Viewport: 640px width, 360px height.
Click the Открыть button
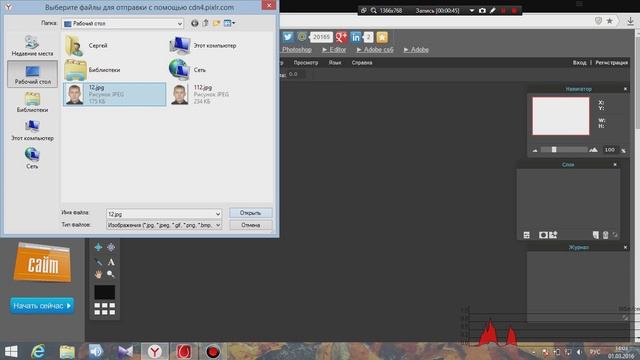tap(251, 213)
